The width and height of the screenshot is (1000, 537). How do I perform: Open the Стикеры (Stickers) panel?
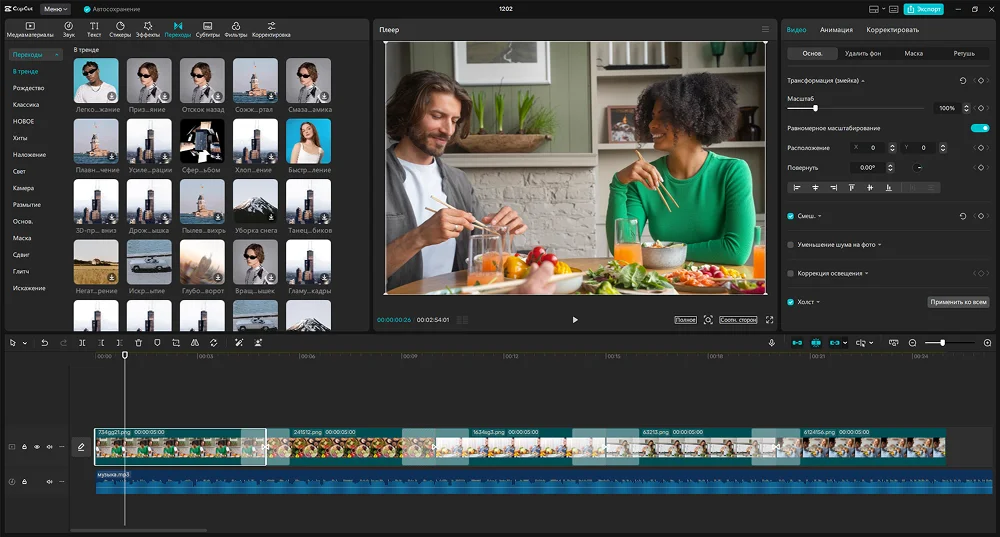pos(120,29)
